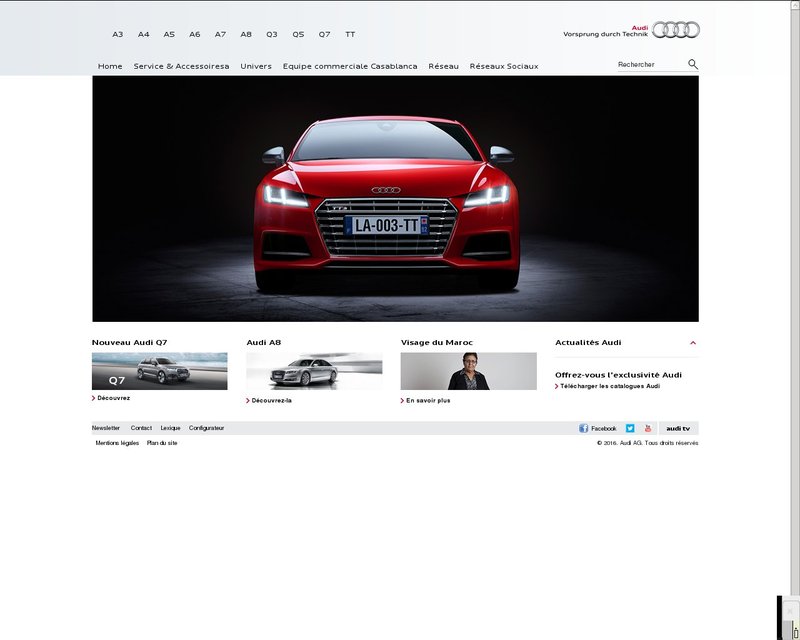Click the Audi A8 car thumbnail
Viewport: 800px width, 640px height.
(314, 371)
